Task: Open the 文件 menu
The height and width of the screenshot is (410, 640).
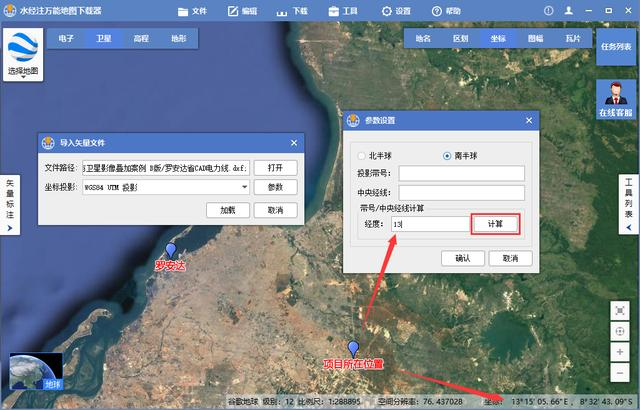Action: (x=193, y=11)
